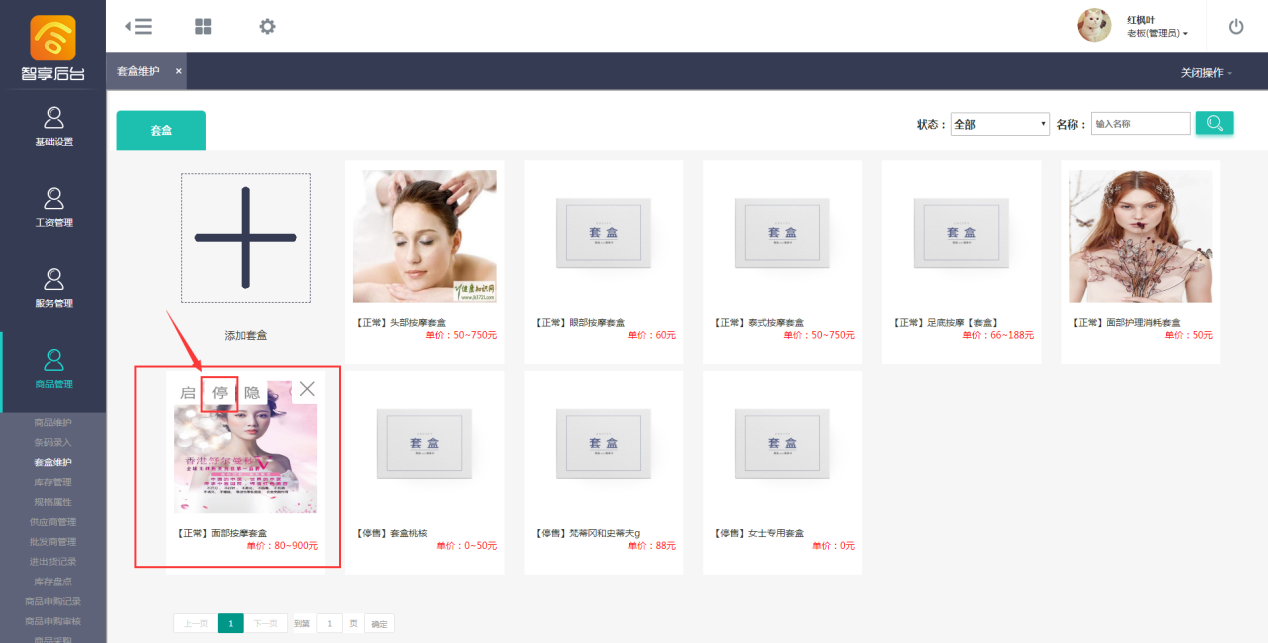Open 服务管理 in the sidebar
Viewport: 1268px width, 643px height.
pyautogui.click(x=54, y=289)
